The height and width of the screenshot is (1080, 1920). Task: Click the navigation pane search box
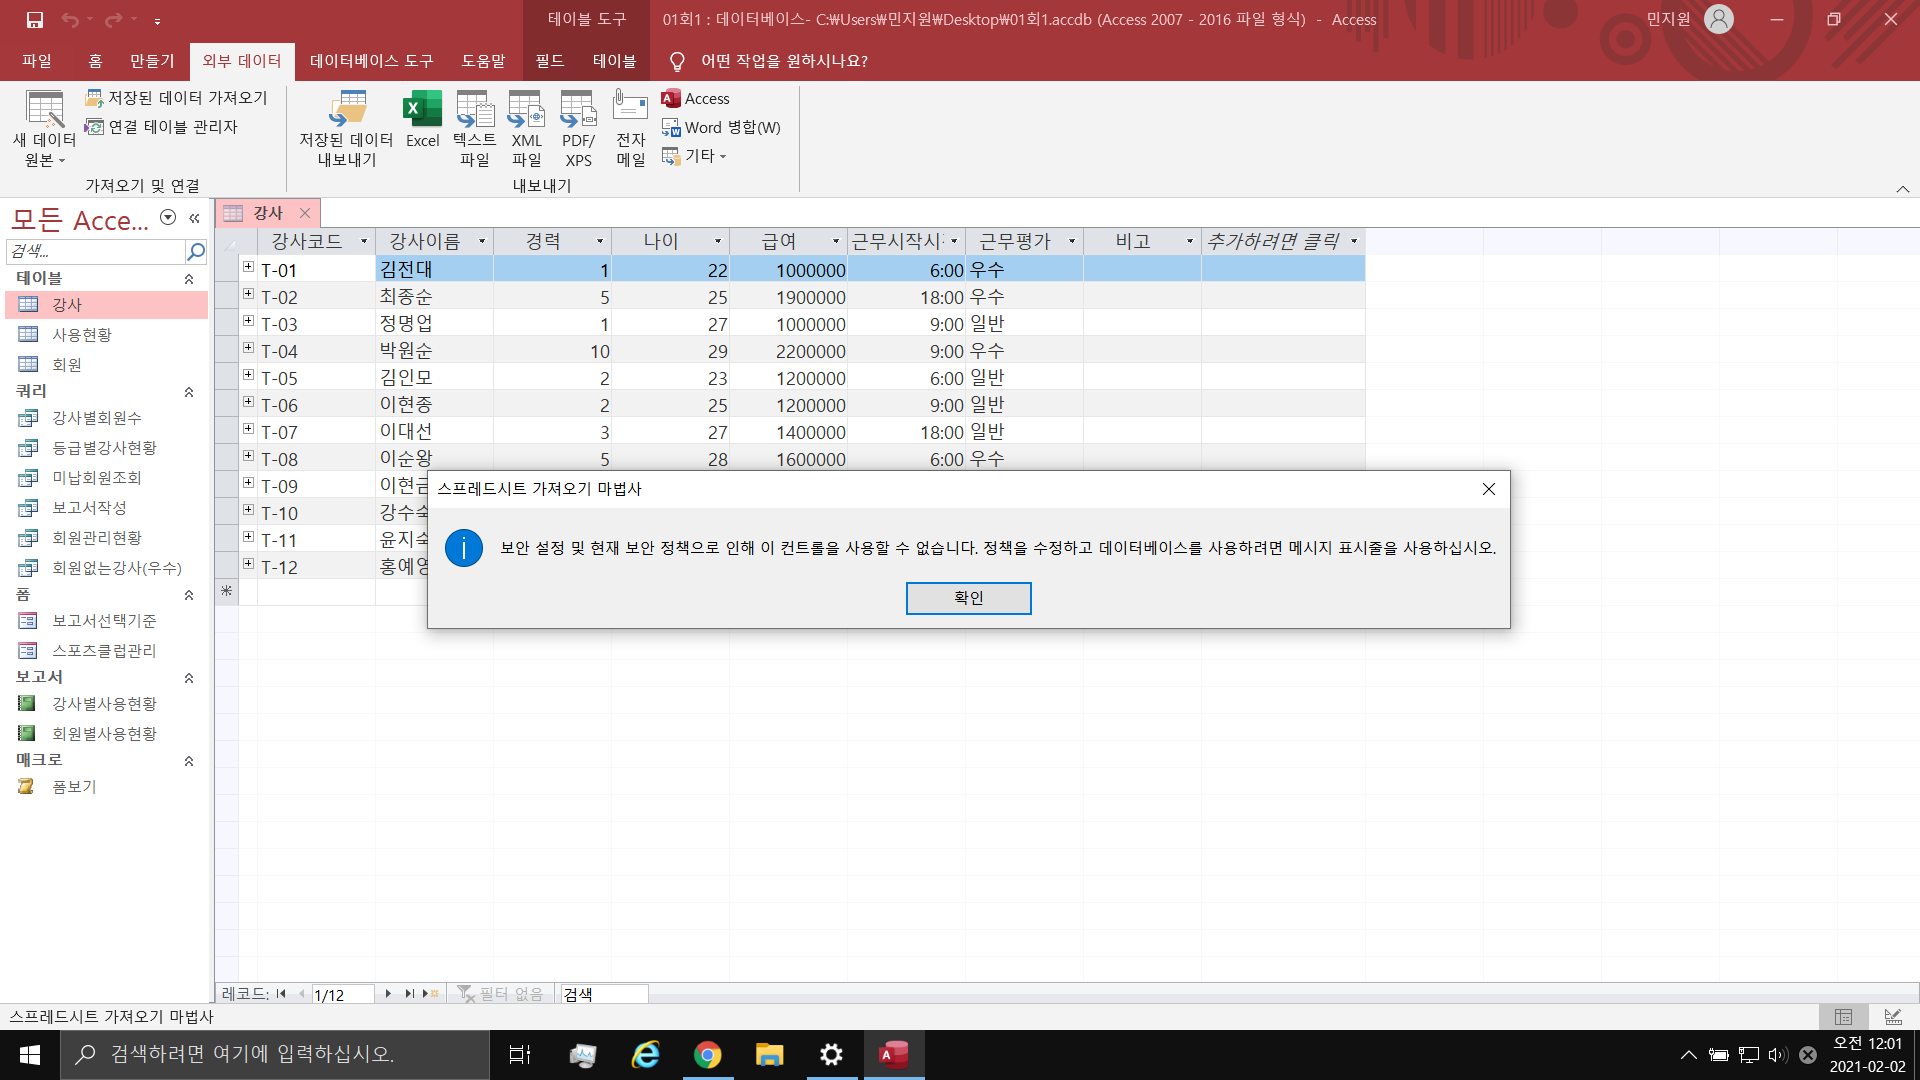click(x=96, y=251)
